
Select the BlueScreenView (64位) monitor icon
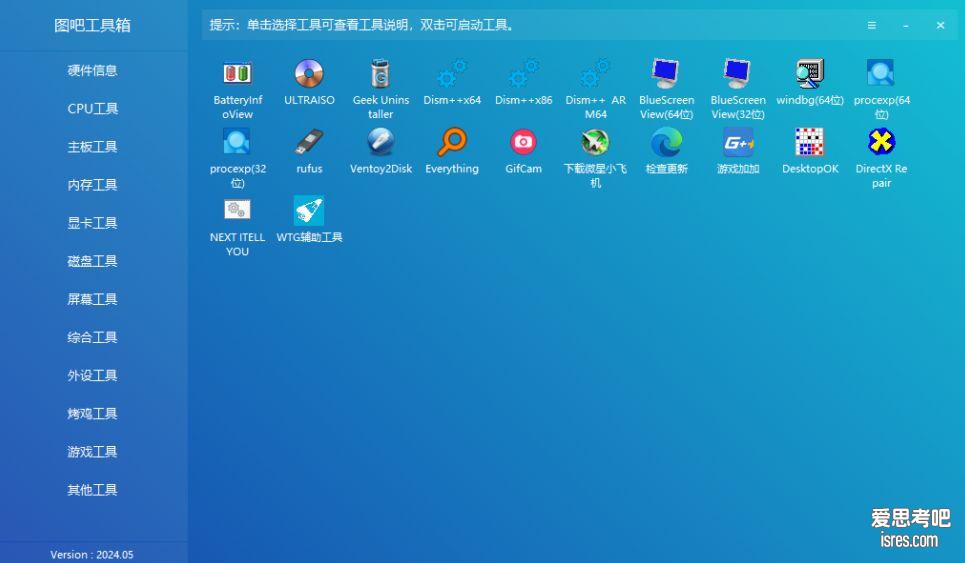point(667,73)
